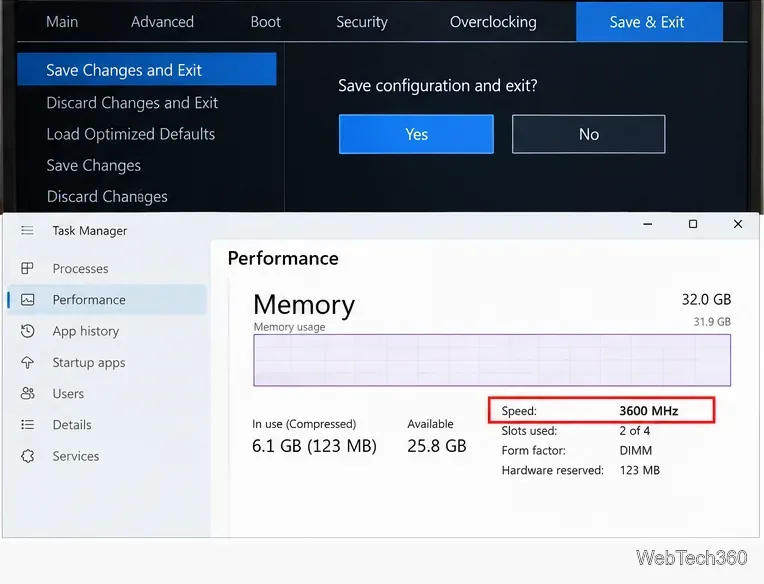The height and width of the screenshot is (584, 764).
Task: Click the Startup apps gauge icon
Action: click(x=27, y=362)
